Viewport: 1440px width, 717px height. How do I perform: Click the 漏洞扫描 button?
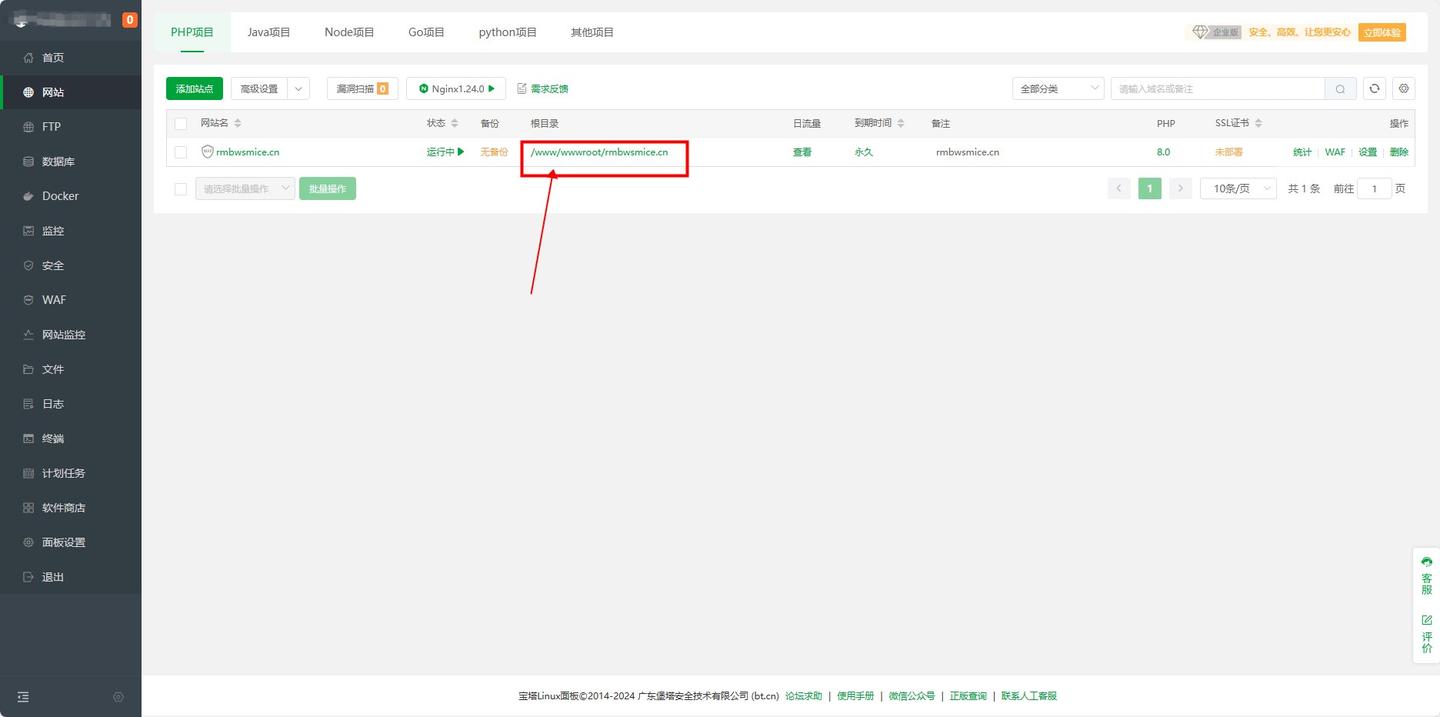pyautogui.click(x=363, y=89)
